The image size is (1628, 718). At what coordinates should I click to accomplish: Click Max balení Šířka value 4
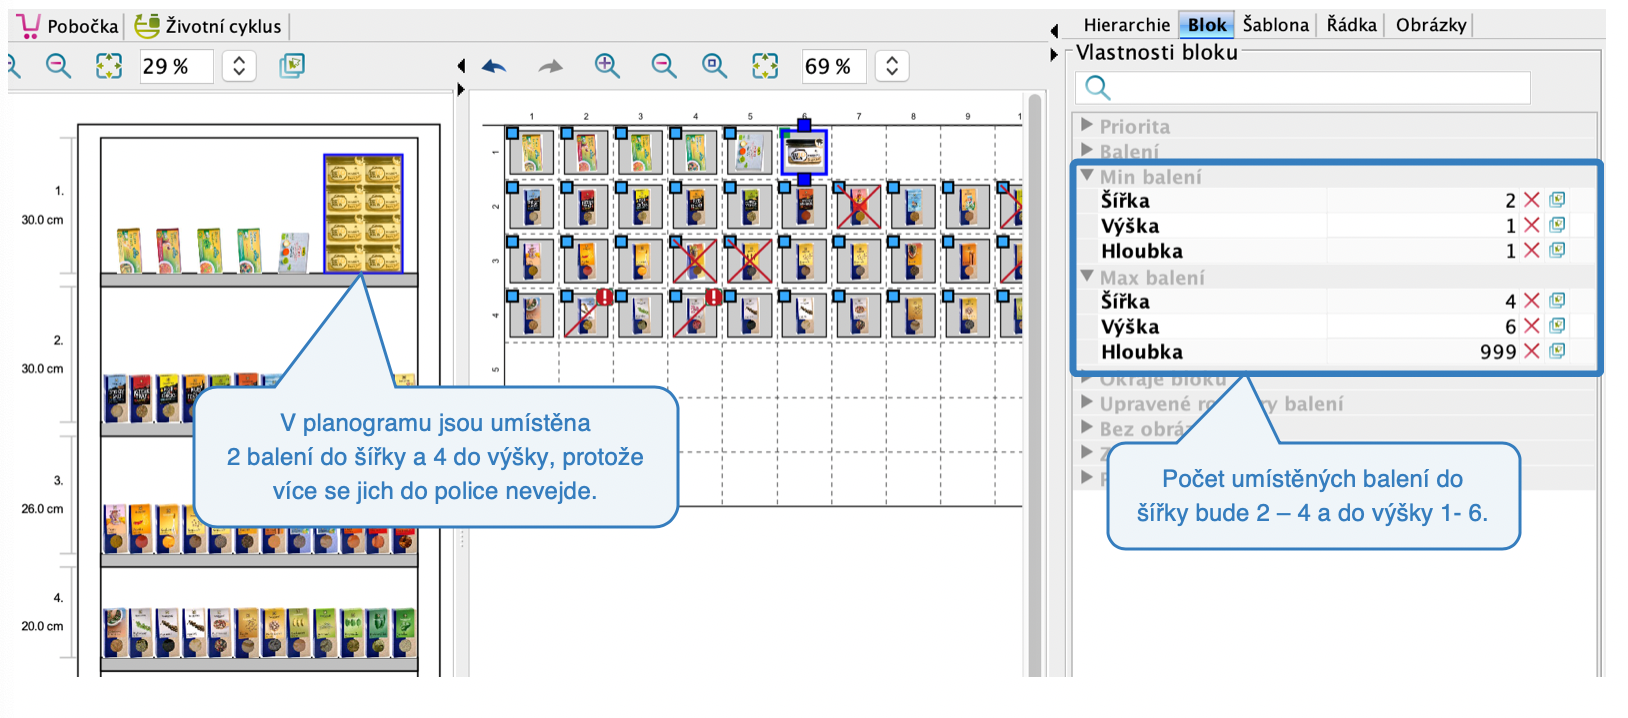pyautogui.click(x=1510, y=301)
